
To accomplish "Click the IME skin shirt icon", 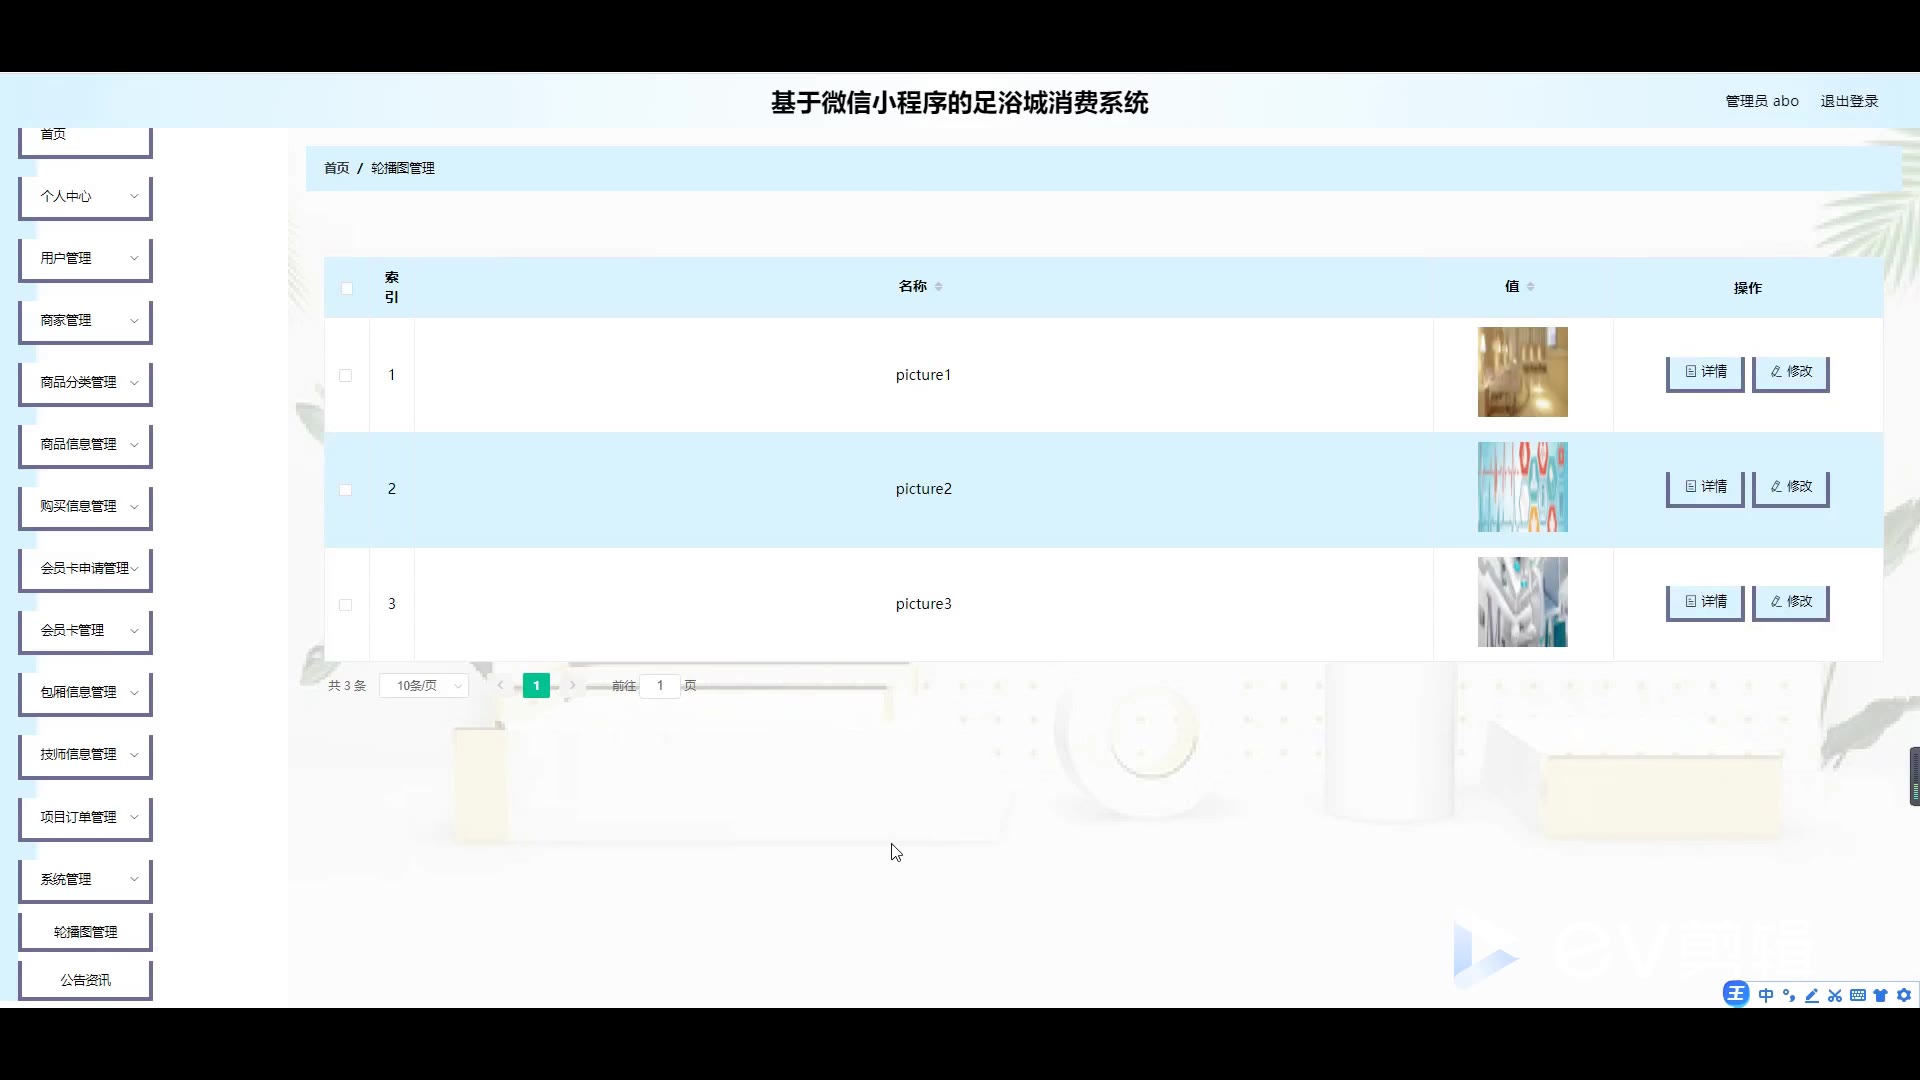I will click(1880, 995).
